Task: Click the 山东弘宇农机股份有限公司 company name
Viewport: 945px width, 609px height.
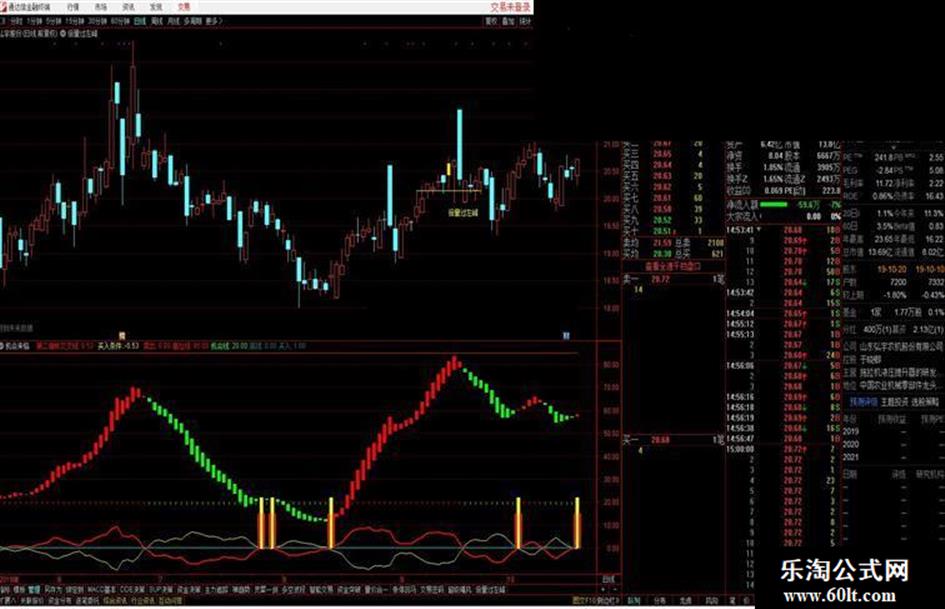Action: 902,346
